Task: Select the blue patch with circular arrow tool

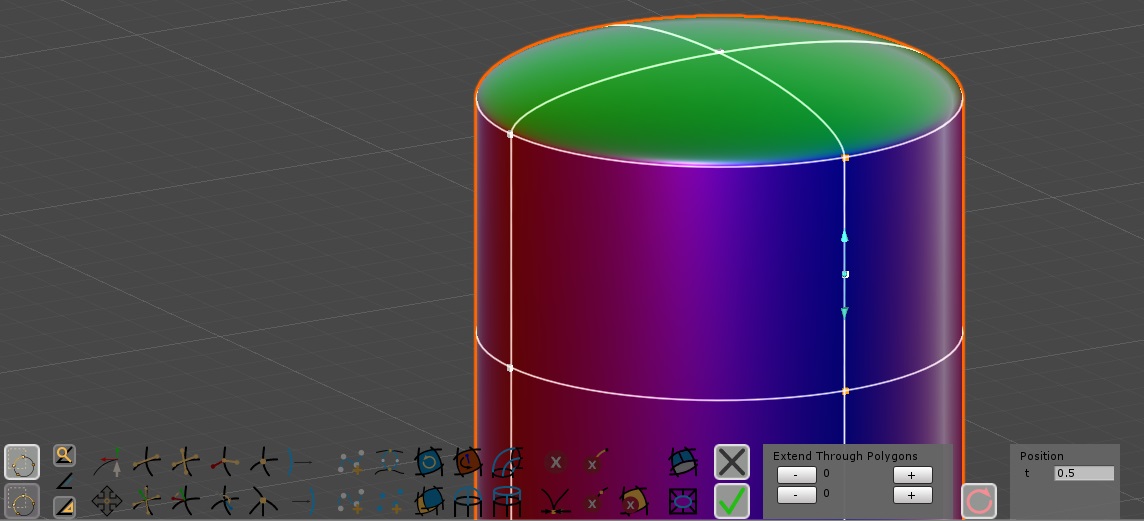Action: (x=429, y=462)
